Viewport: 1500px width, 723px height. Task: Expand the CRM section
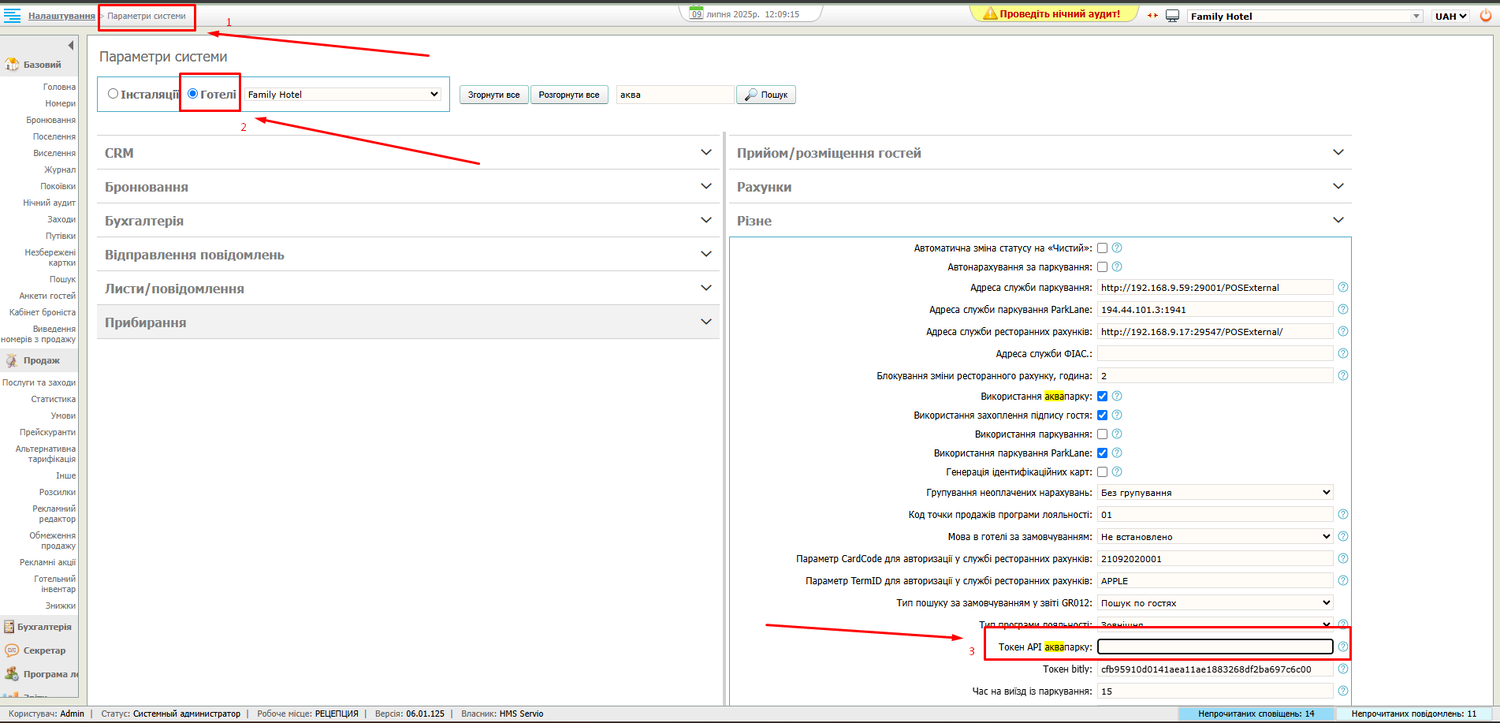click(x=408, y=153)
